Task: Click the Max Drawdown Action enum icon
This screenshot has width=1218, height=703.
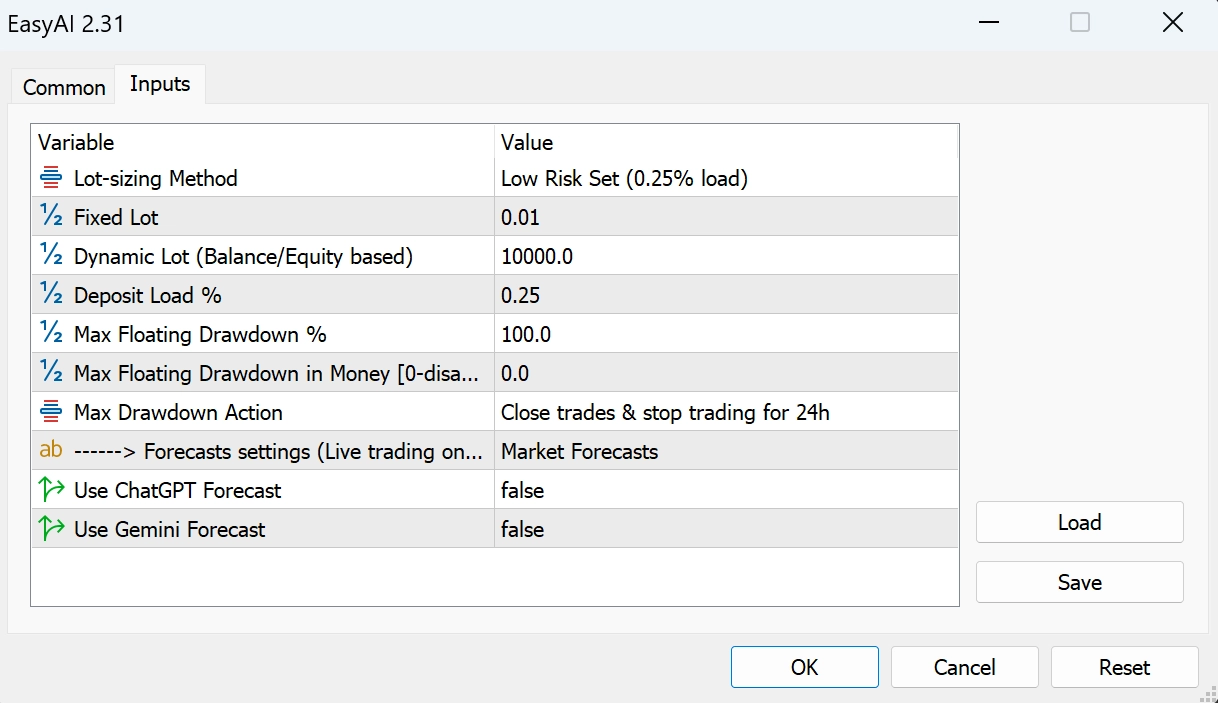Action: coord(51,412)
